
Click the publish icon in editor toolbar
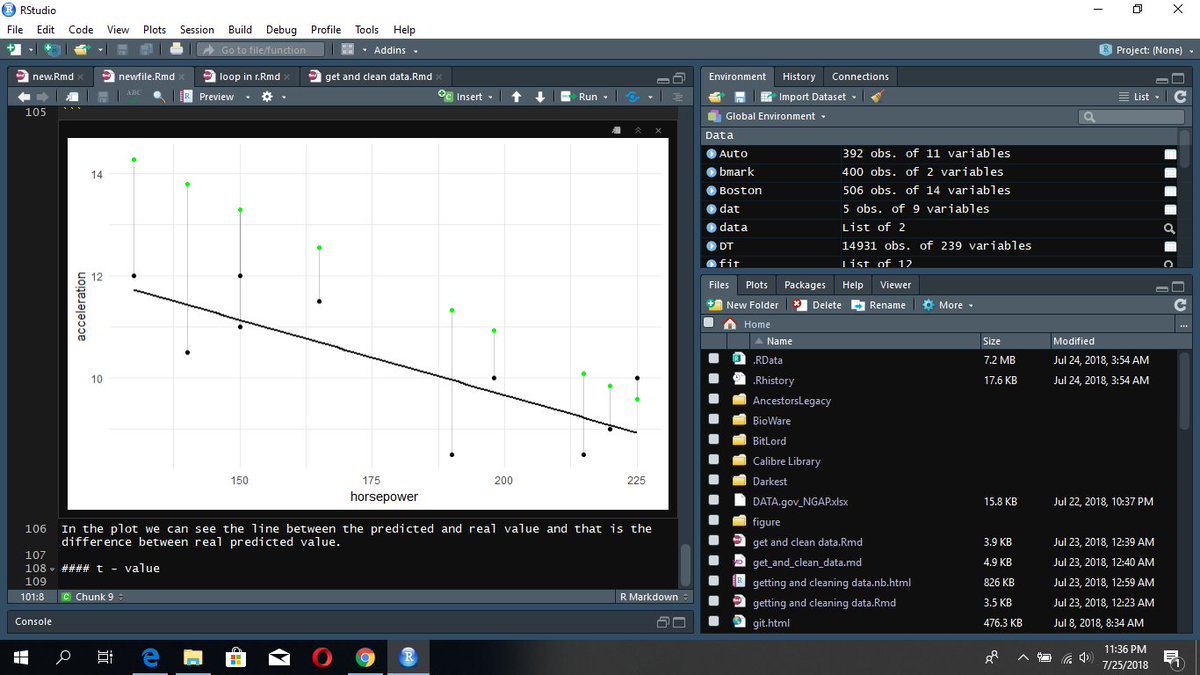pos(632,97)
